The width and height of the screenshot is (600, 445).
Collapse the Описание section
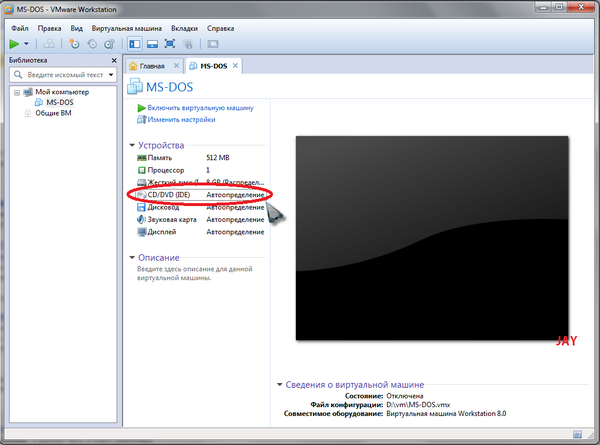(132, 258)
